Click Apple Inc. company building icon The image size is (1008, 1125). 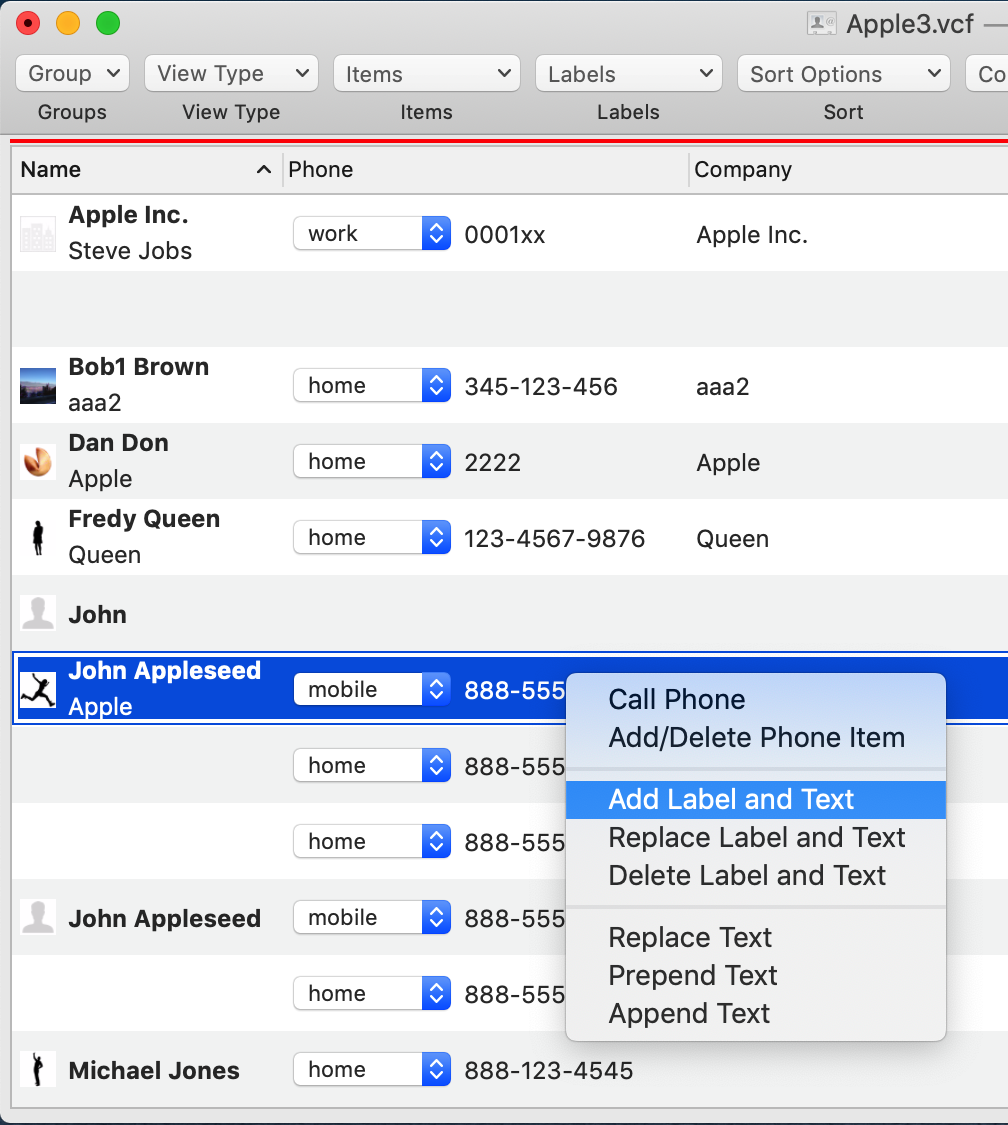37,235
